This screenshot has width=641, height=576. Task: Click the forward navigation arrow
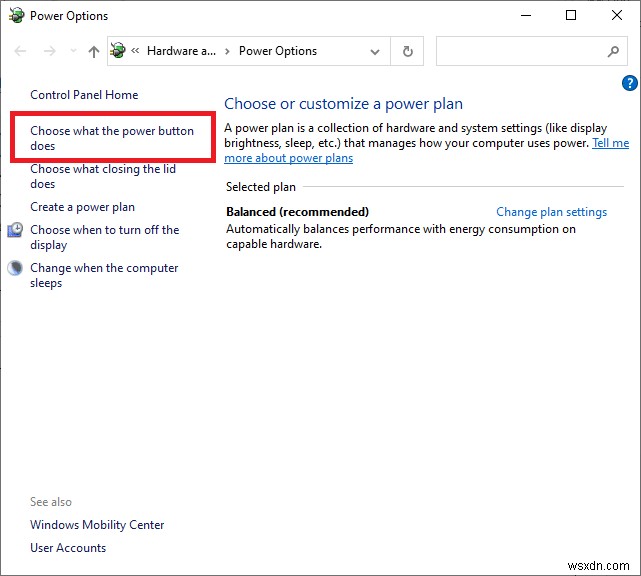pos(49,51)
